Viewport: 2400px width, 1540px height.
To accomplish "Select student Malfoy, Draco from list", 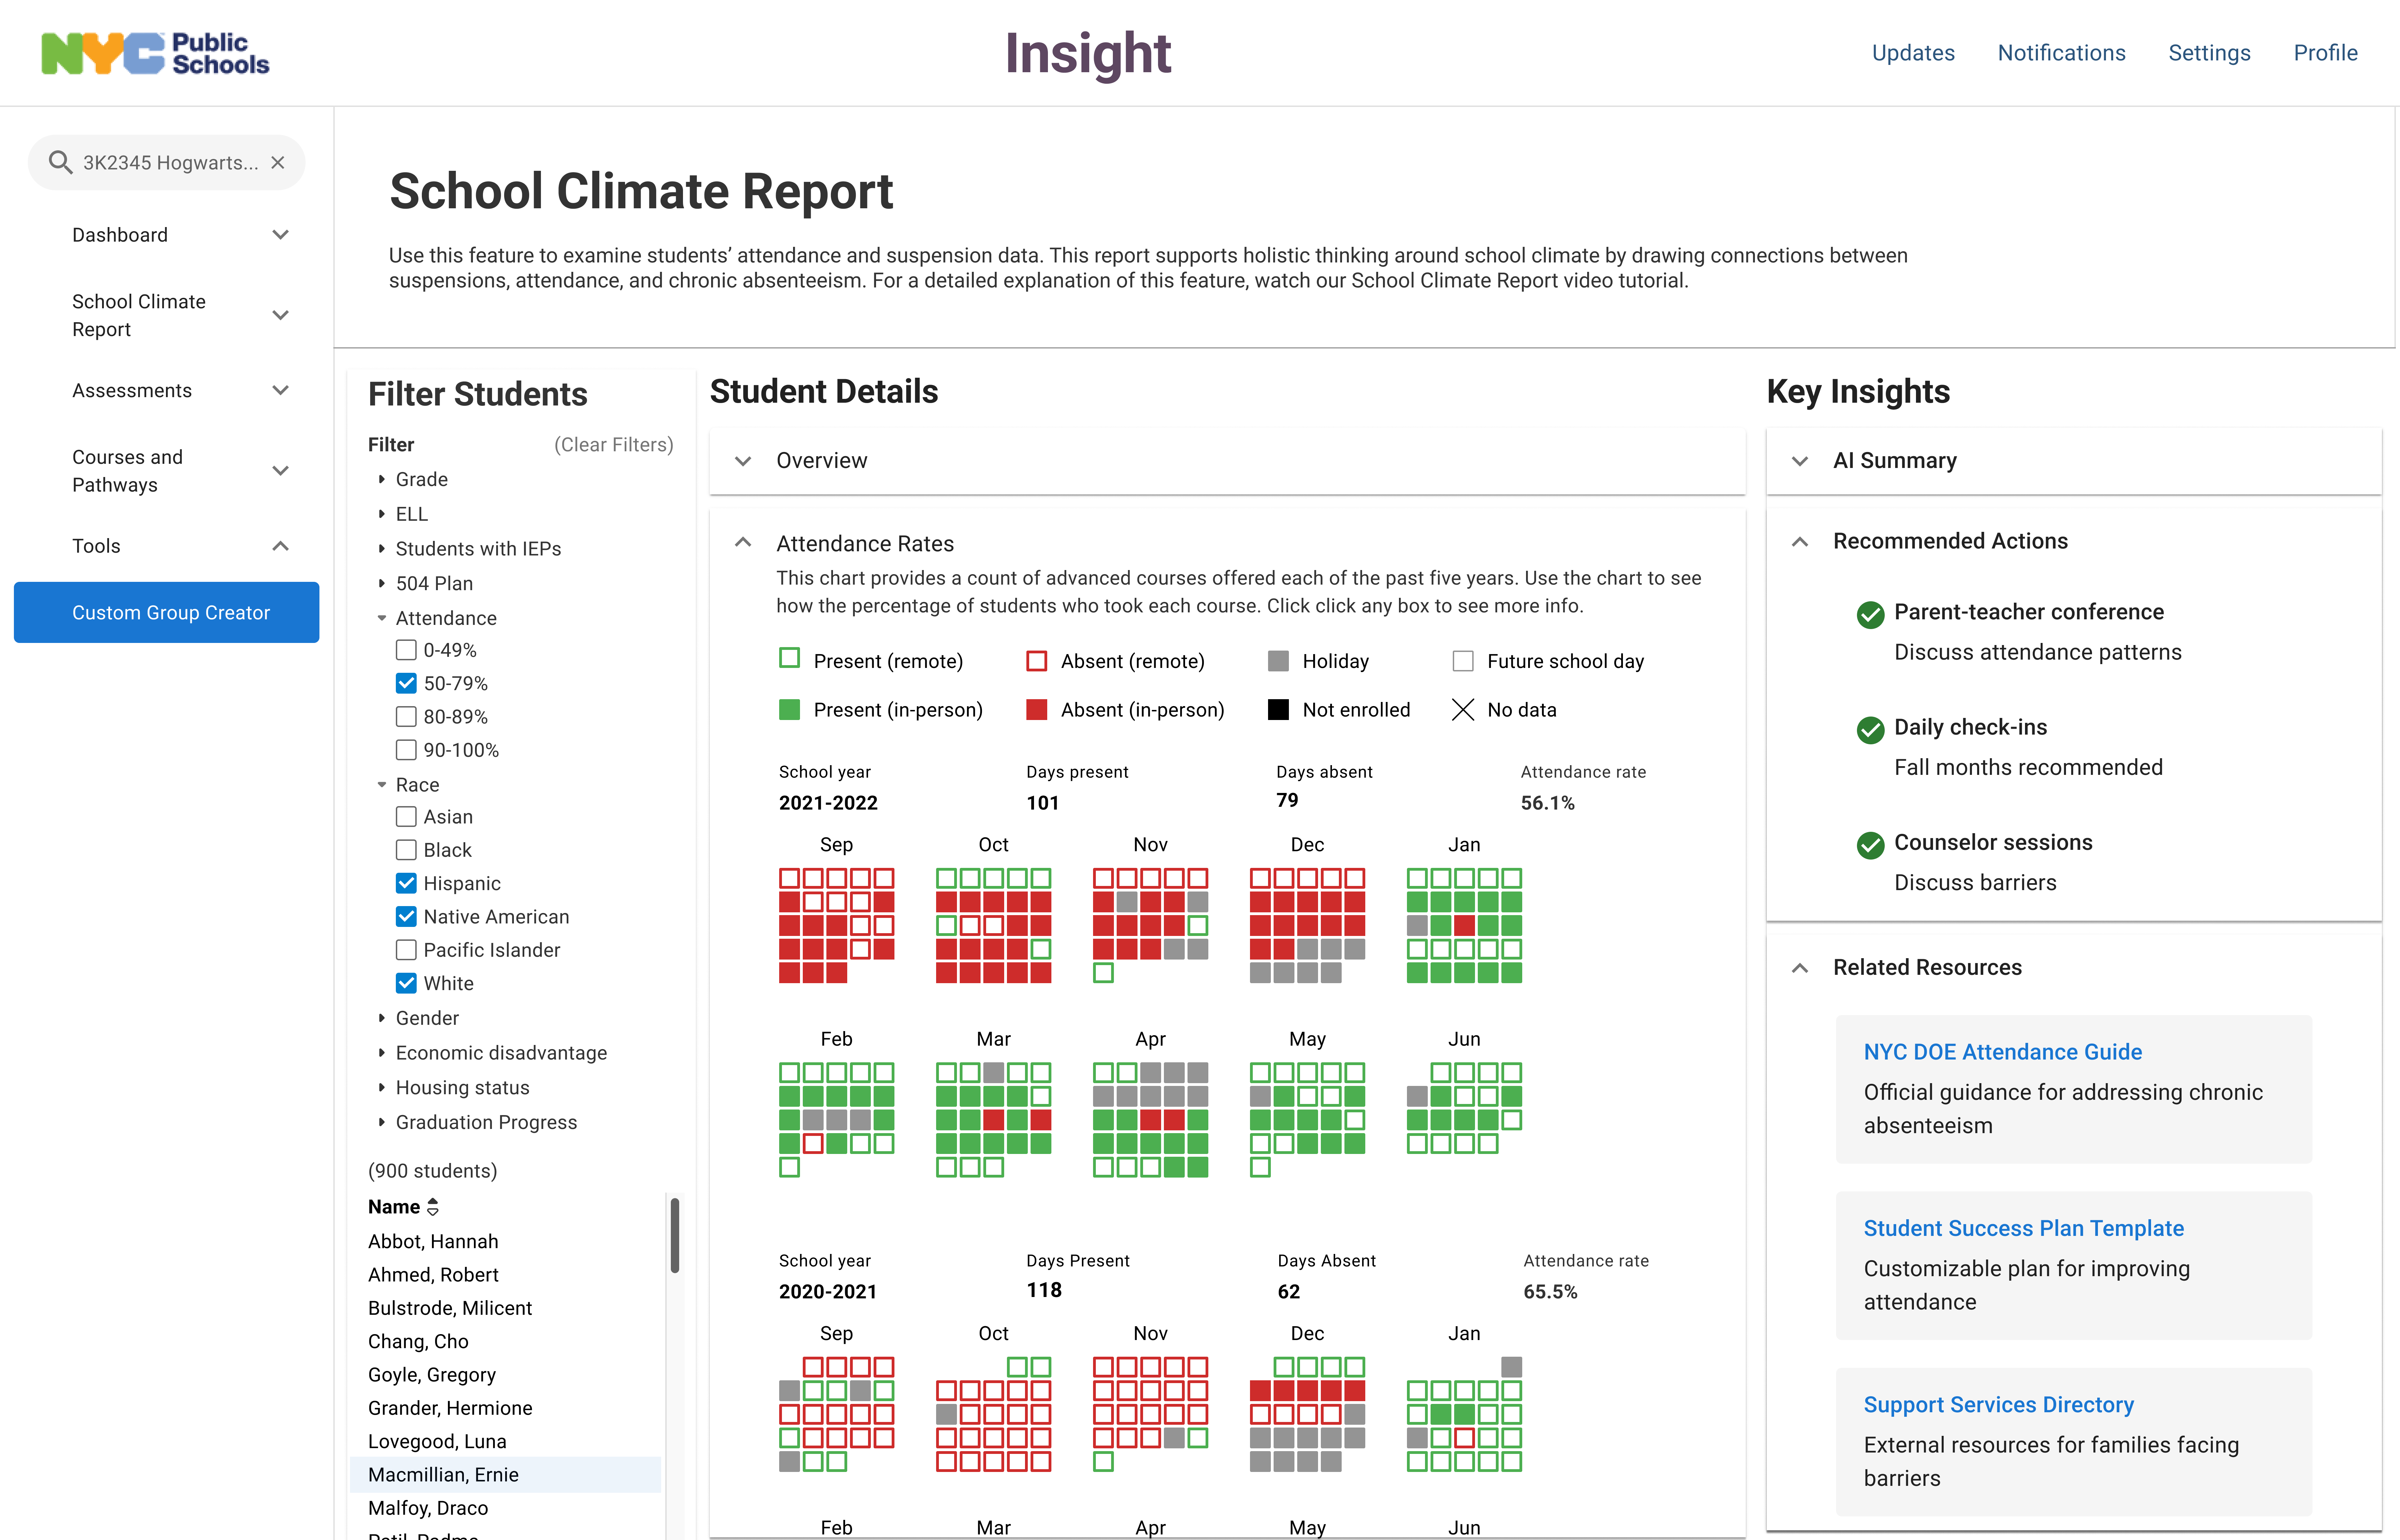I will [428, 1508].
